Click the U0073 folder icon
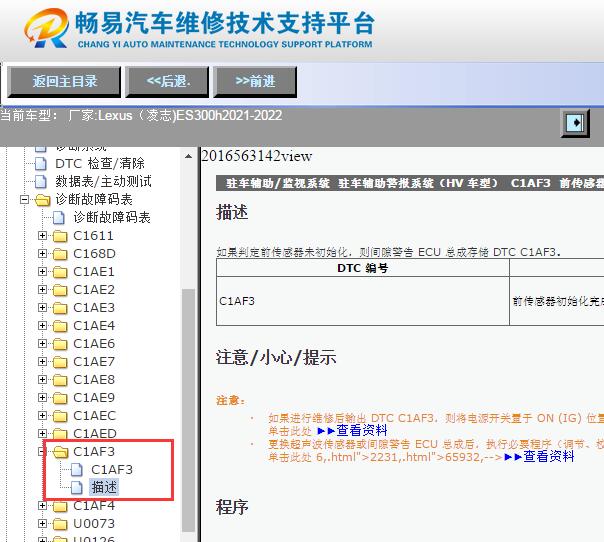This screenshot has width=604, height=542. click(60, 524)
